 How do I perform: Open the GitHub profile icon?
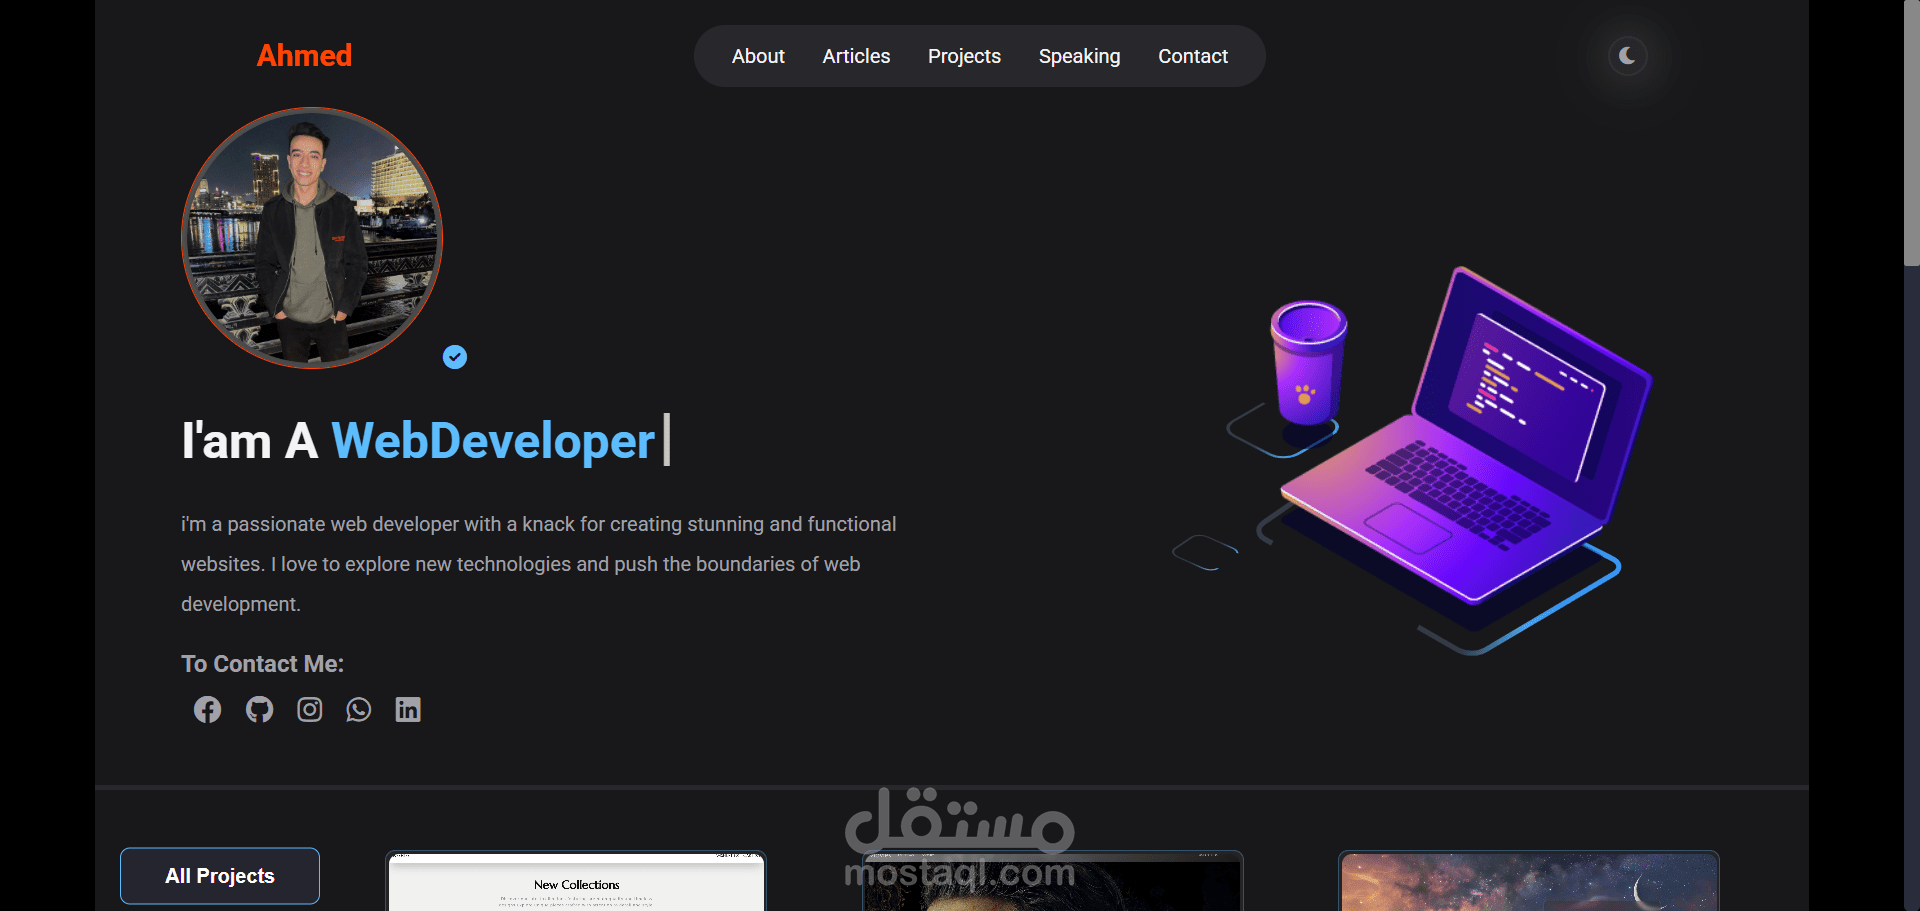pos(259,709)
